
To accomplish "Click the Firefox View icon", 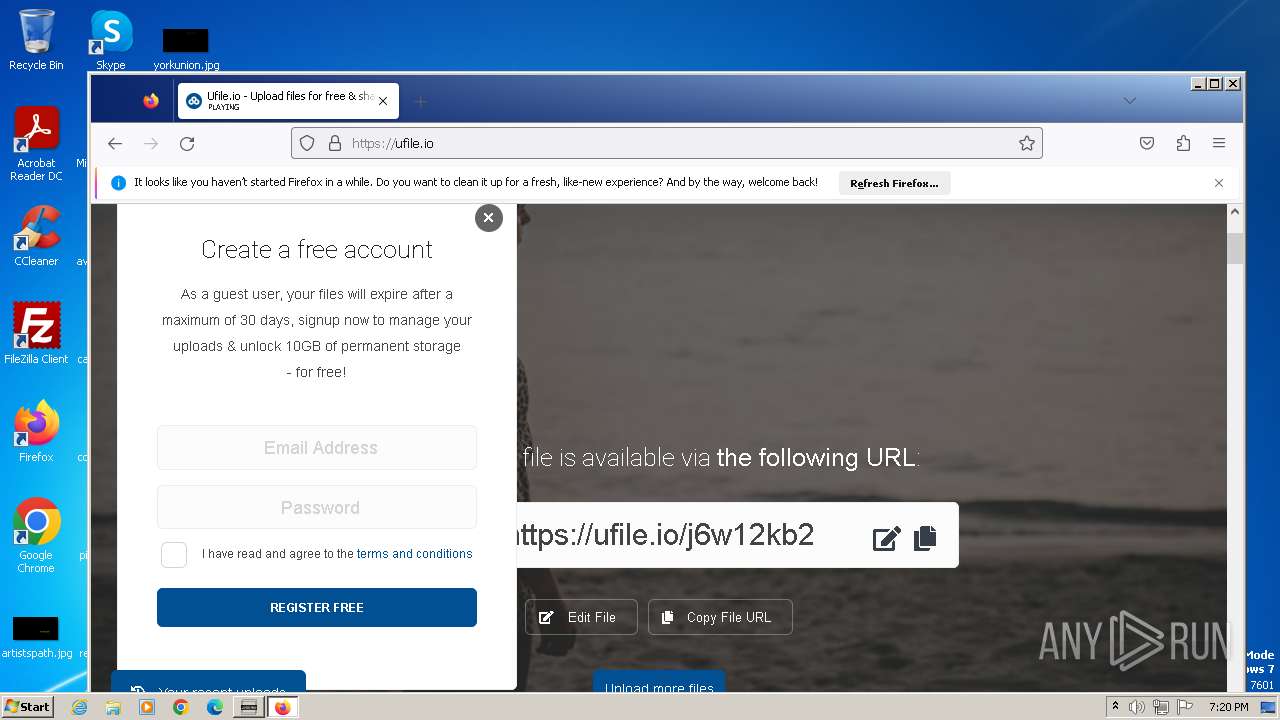I will [x=151, y=101].
